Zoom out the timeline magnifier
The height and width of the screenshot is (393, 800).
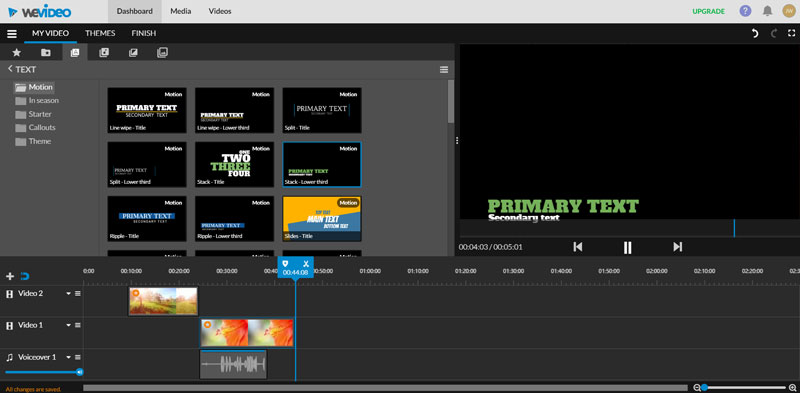point(696,388)
